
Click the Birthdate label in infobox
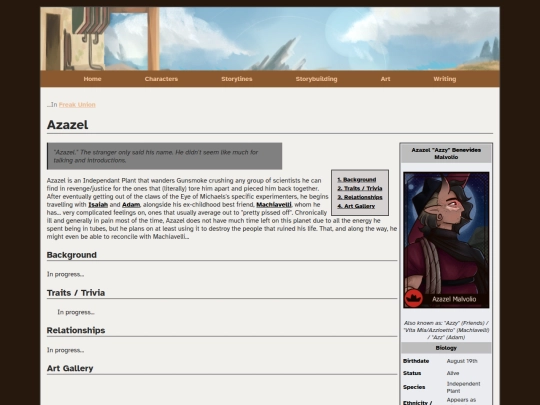coord(416,361)
